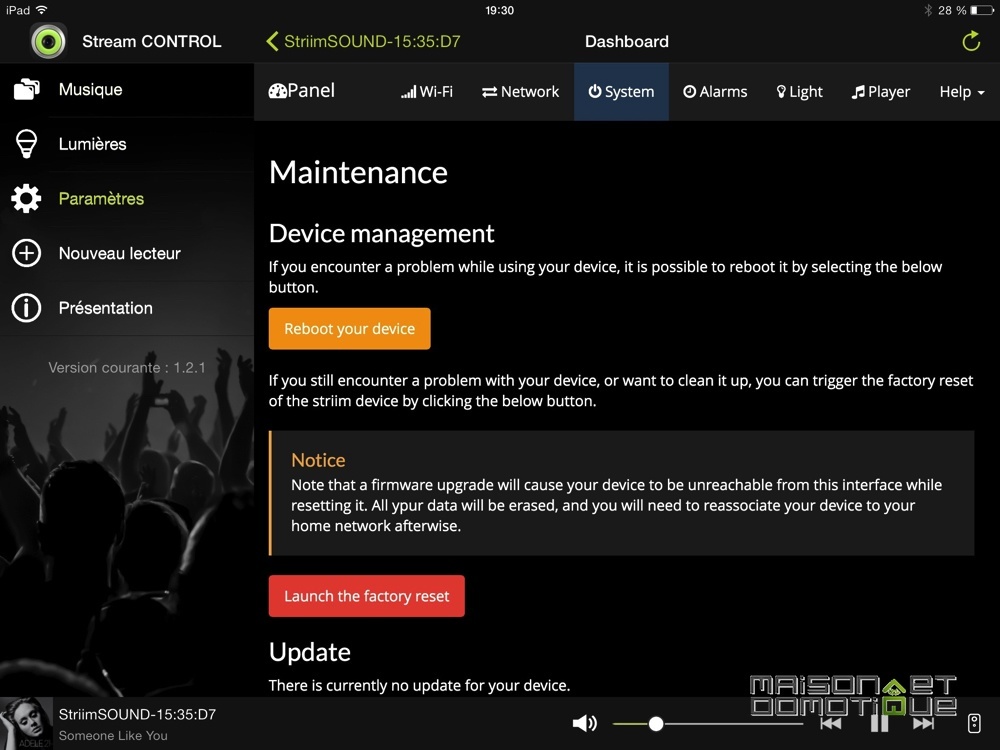Tap the StriimSOUND-15:35:D7 back link

[x=372, y=41]
